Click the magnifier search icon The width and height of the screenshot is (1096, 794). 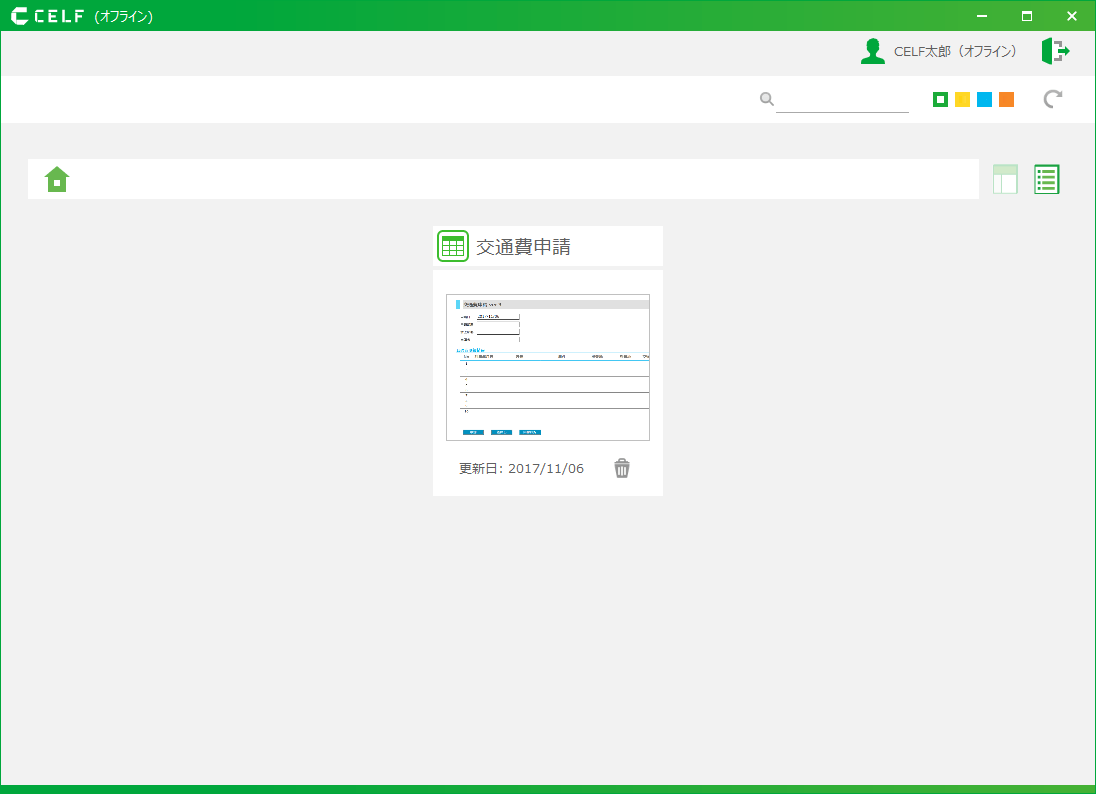click(x=767, y=99)
